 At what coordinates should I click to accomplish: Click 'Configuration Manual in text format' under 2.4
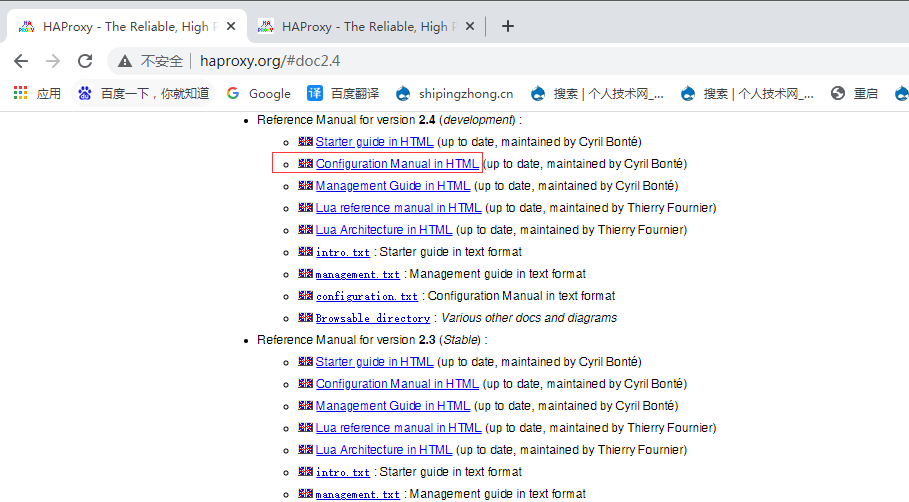[521, 296]
